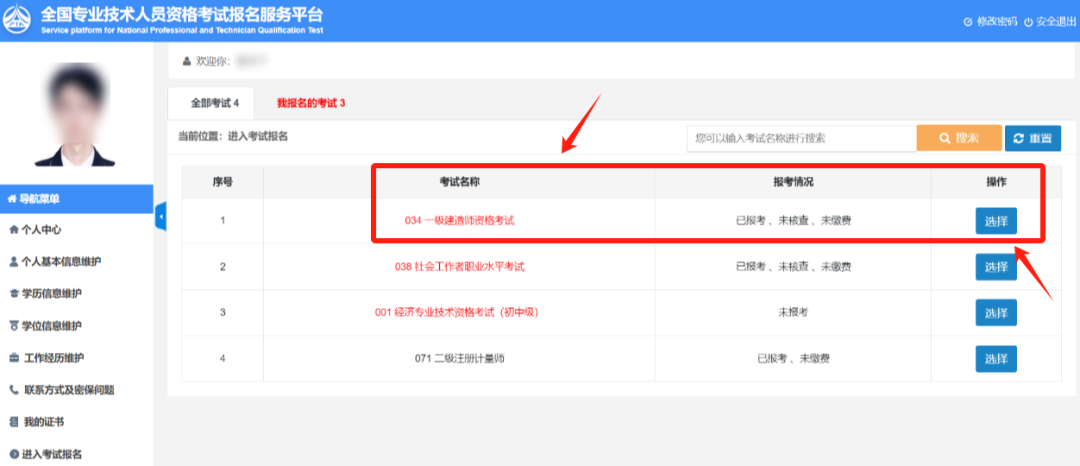Click the orange 搜索 search button
1080x466 pixels.
pos(959,138)
